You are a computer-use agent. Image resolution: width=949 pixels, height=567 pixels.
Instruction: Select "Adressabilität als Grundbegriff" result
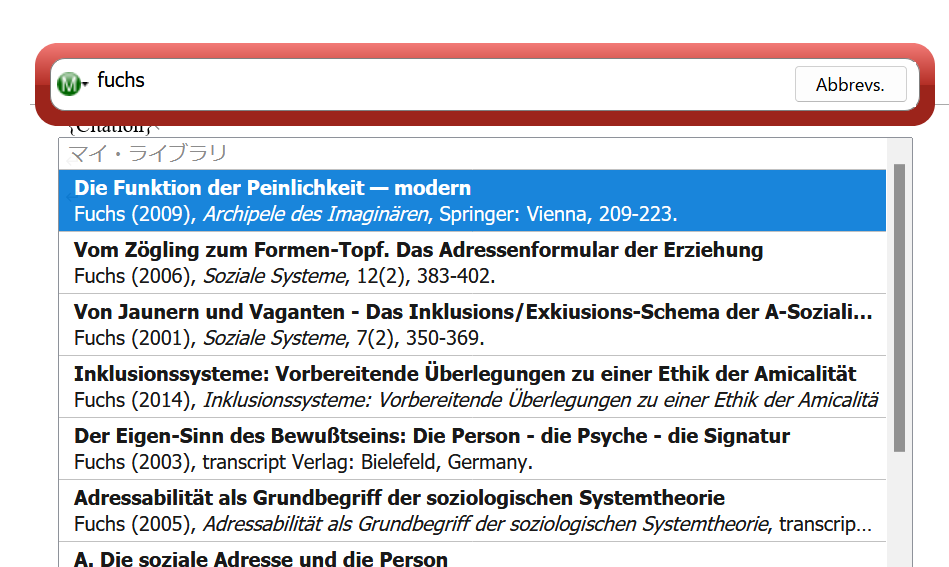click(x=472, y=511)
